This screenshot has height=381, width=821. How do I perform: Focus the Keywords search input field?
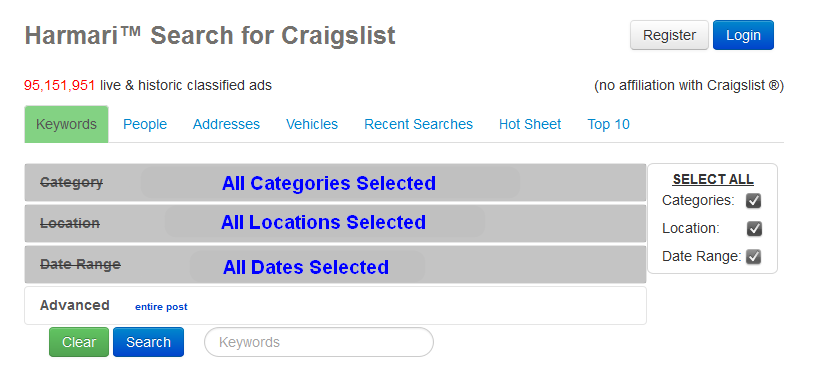pyautogui.click(x=319, y=342)
